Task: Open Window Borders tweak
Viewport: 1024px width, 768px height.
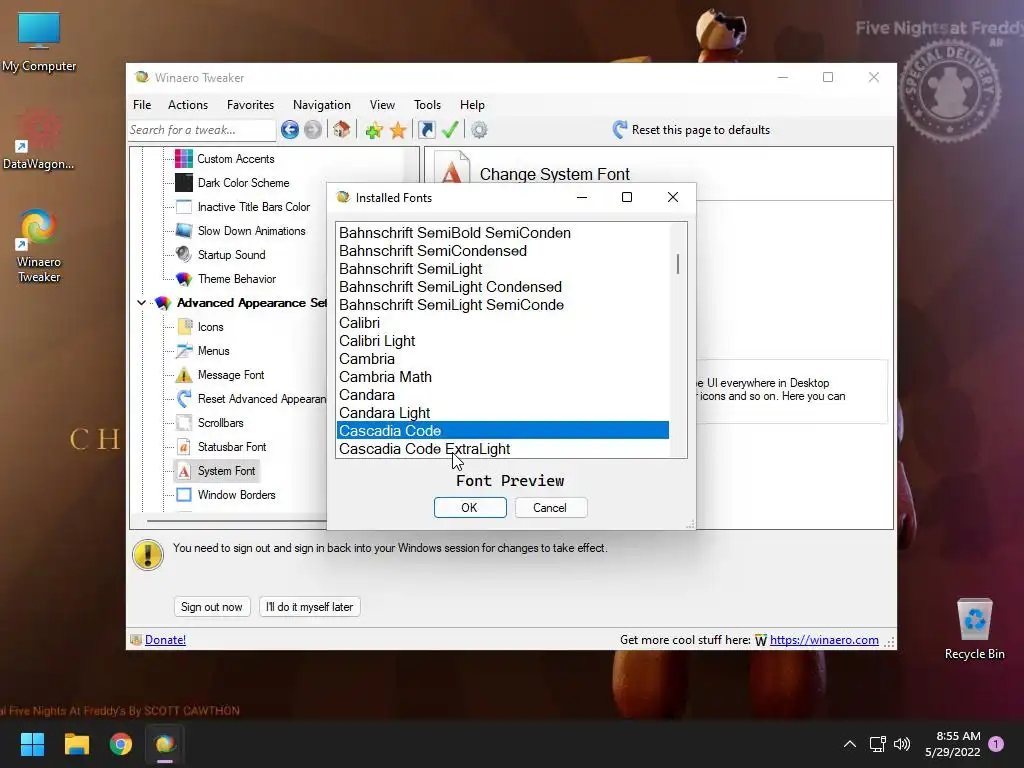Action: 236,495
